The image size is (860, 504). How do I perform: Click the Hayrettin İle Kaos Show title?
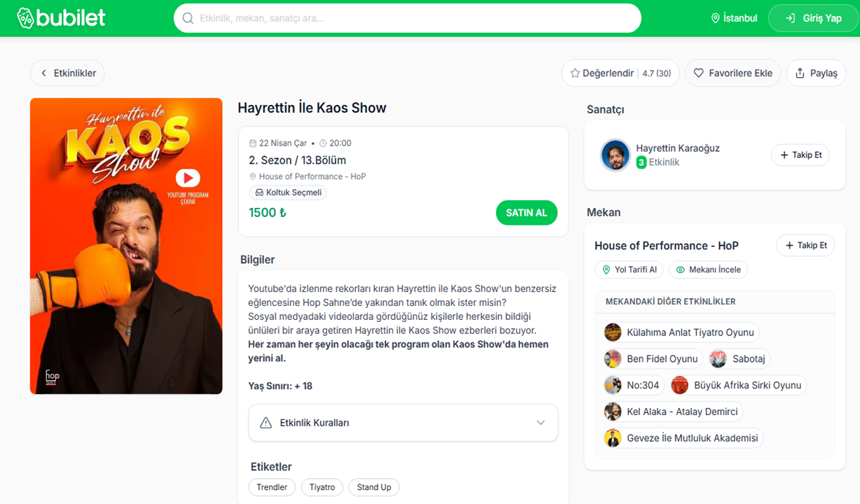[312, 108]
